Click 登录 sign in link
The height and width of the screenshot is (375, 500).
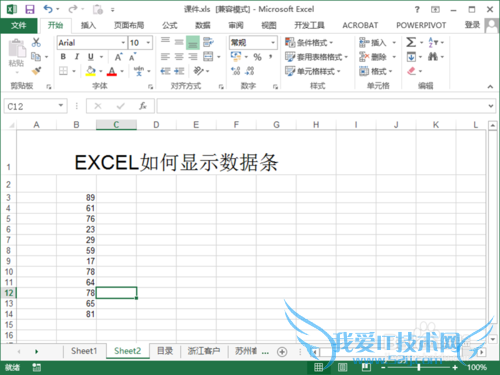[x=472, y=25]
